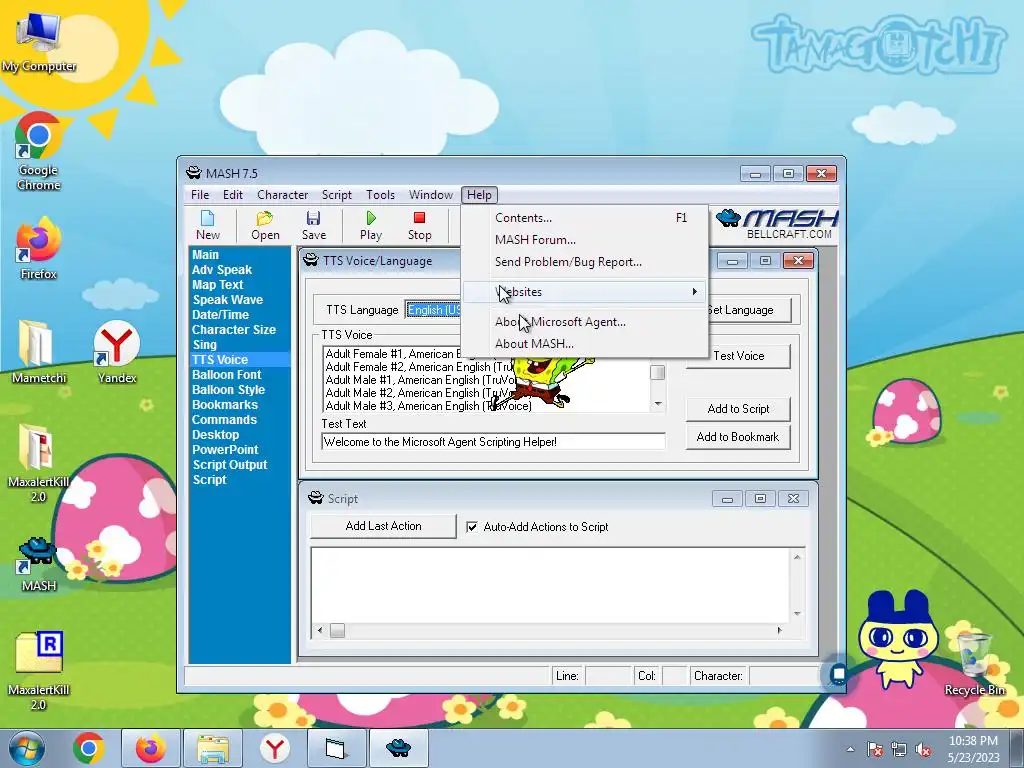Viewport: 1024px width, 768px height.
Task: Select Bookmarks in sidebar
Action: (225, 405)
